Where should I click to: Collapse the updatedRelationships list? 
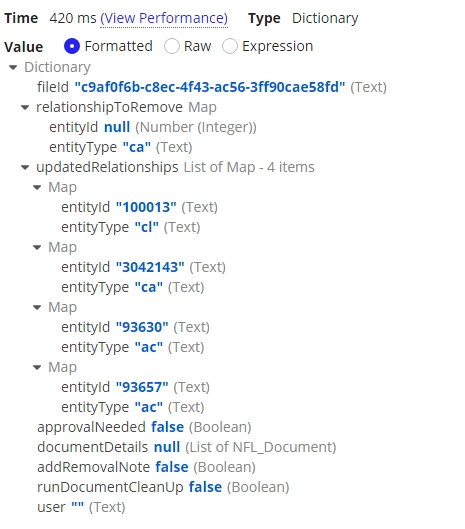click(x=25, y=167)
